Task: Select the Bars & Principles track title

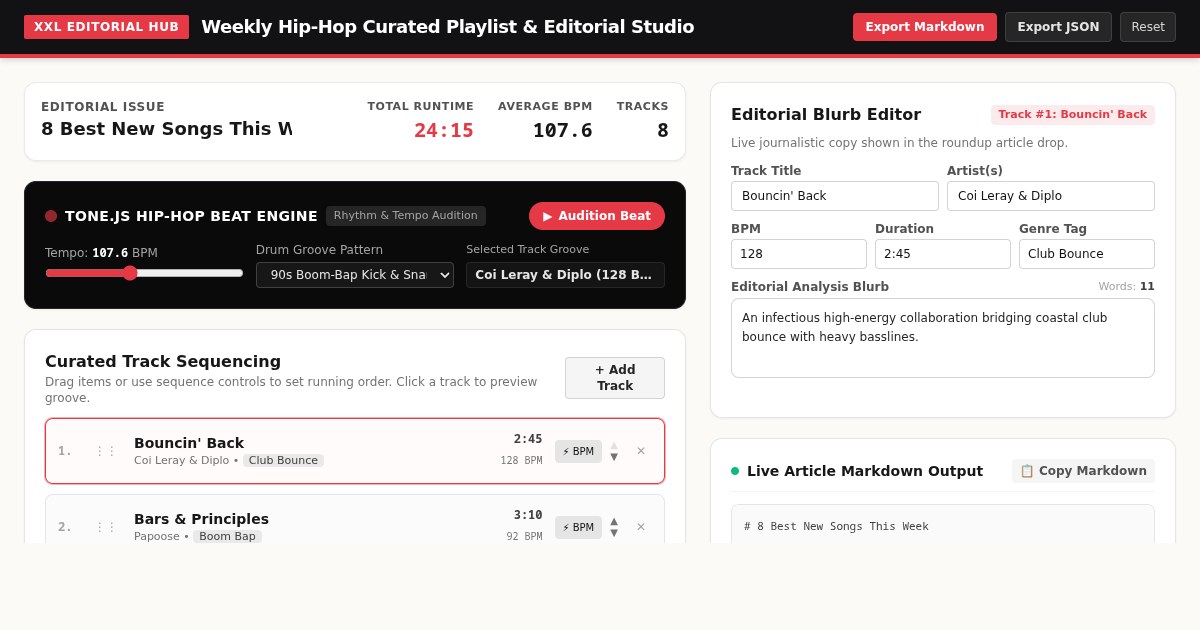Action: tap(201, 519)
